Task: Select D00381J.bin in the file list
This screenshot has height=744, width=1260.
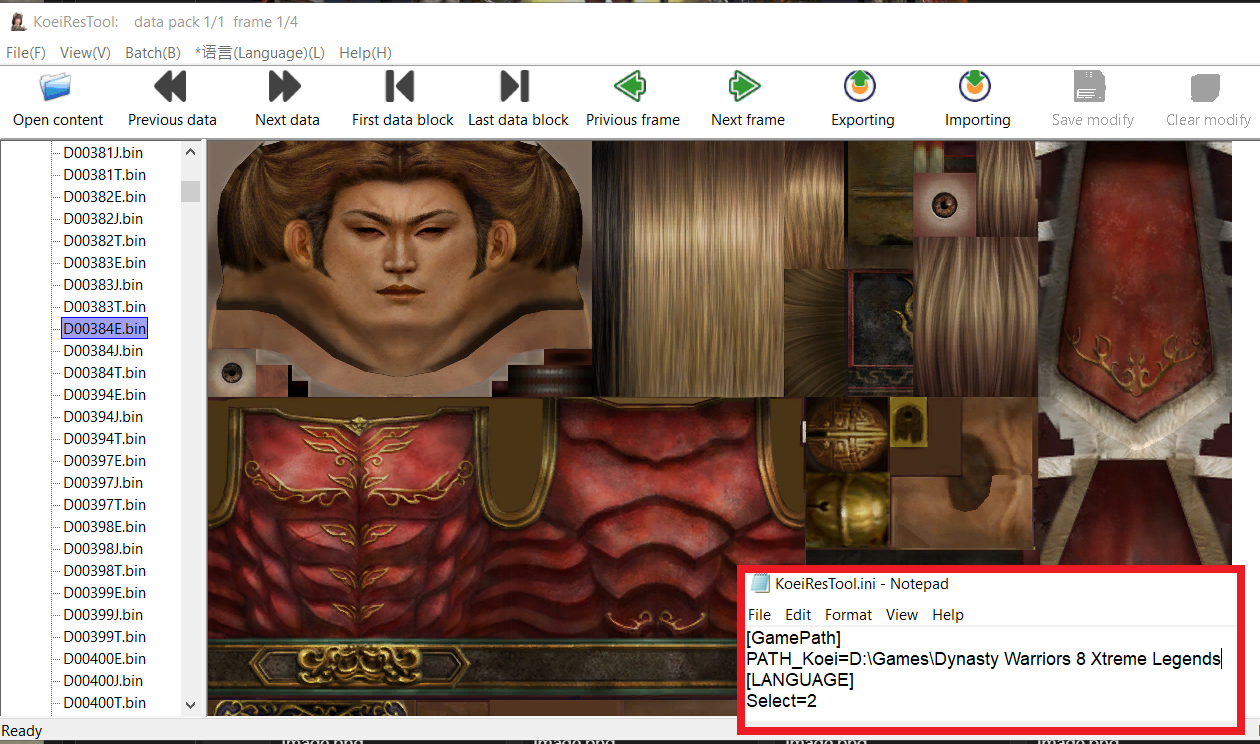Action: [x=104, y=152]
